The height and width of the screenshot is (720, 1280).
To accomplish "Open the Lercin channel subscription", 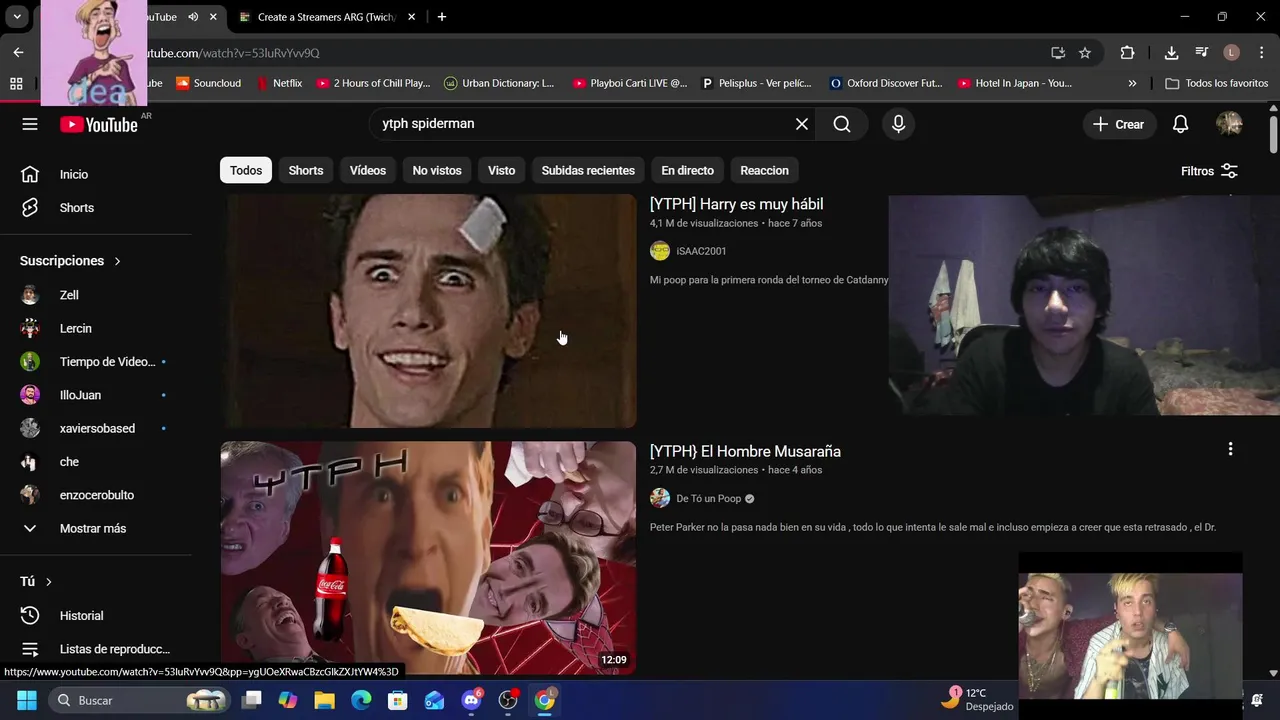I will [x=96, y=328].
